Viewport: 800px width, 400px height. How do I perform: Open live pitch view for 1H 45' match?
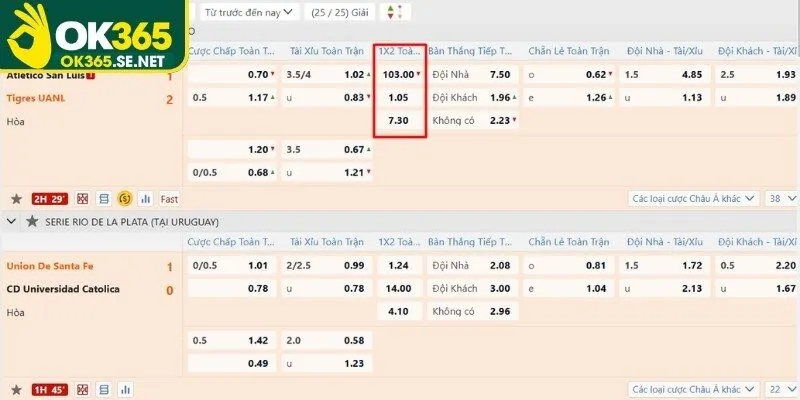(83, 390)
